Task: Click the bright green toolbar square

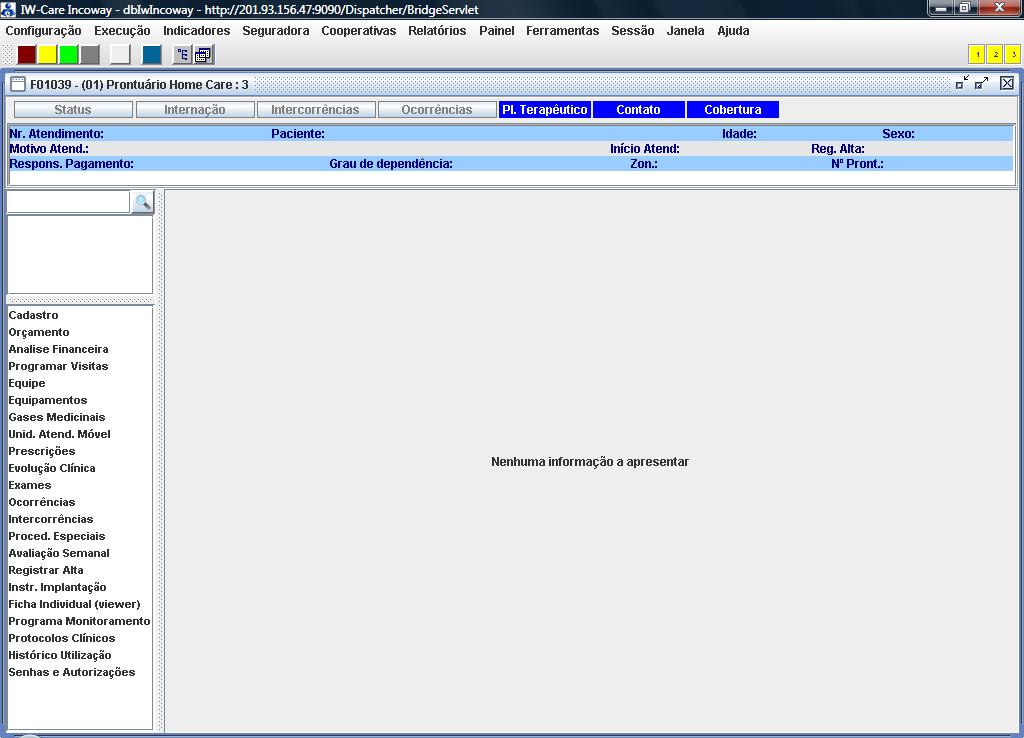Action: pos(69,55)
